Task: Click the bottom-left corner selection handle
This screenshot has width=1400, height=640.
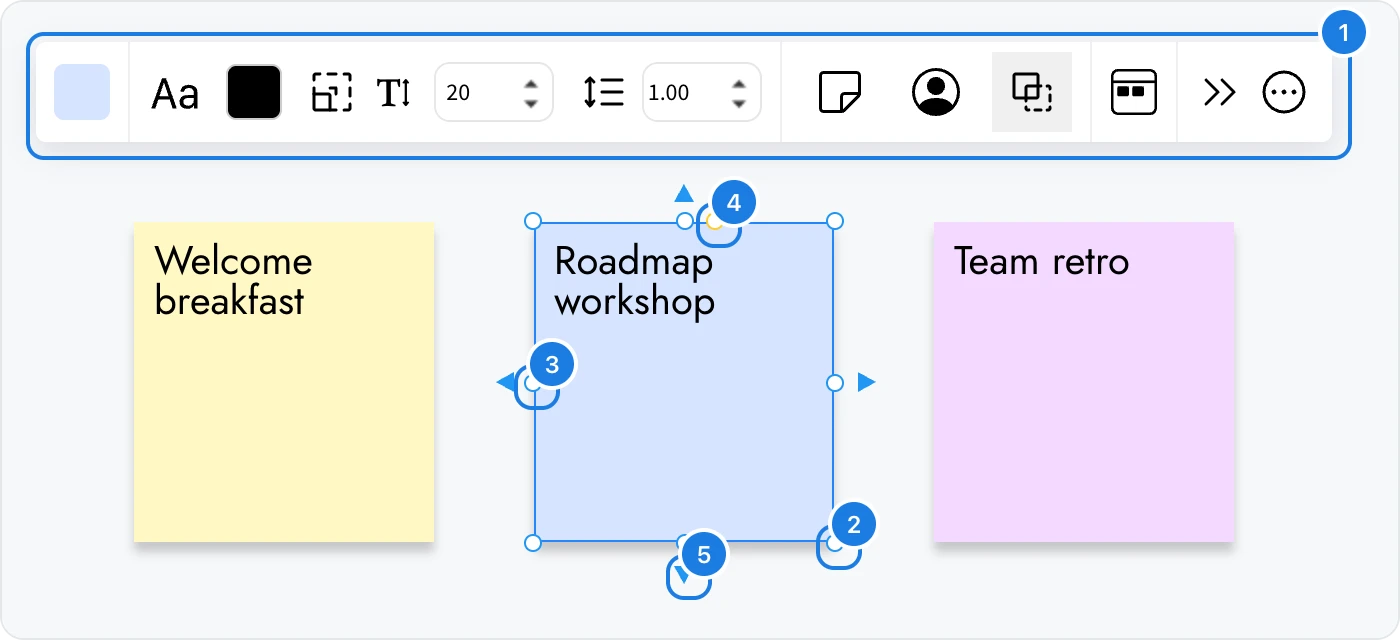Action: (x=533, y=543)
